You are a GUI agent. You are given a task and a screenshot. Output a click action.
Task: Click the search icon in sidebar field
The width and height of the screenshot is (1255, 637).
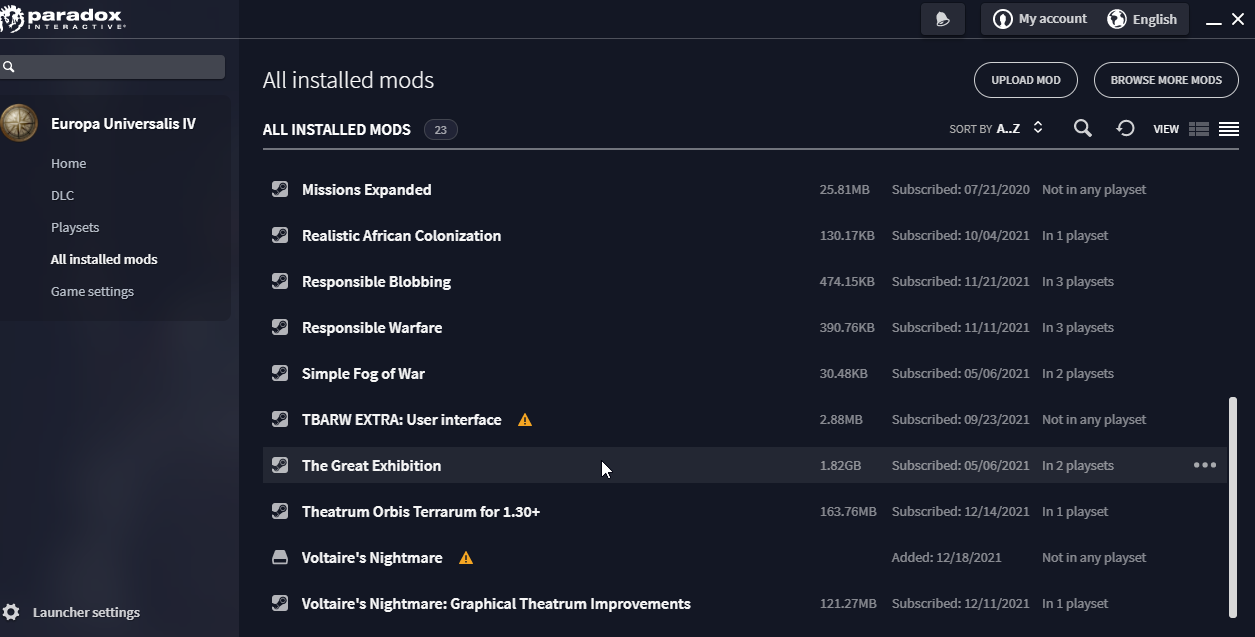[9, 67]
